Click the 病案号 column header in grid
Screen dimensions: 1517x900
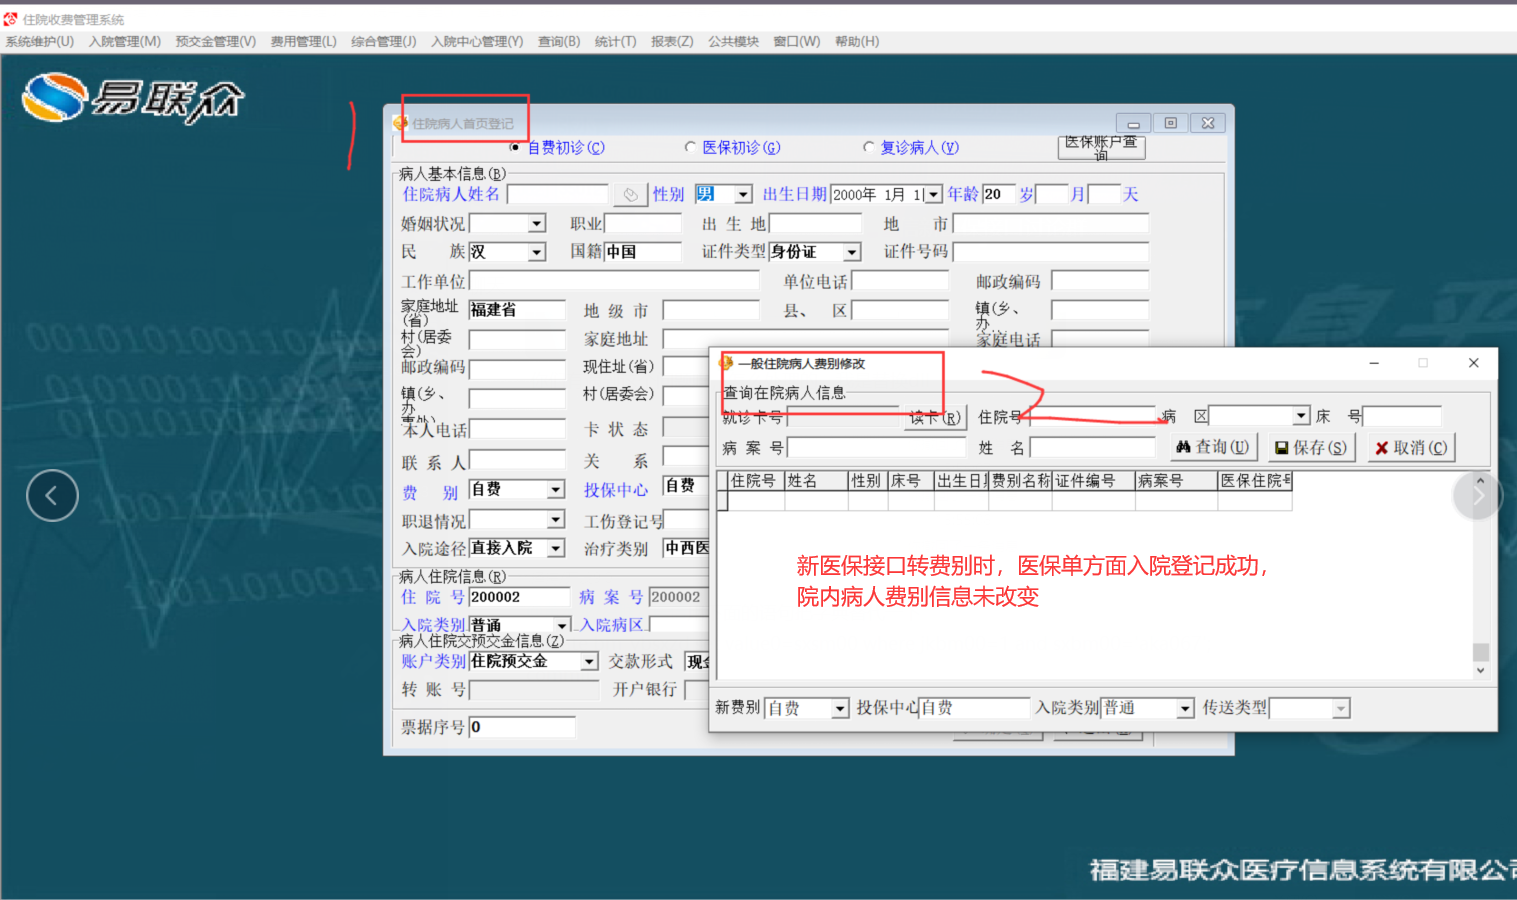coord(1177,481)
